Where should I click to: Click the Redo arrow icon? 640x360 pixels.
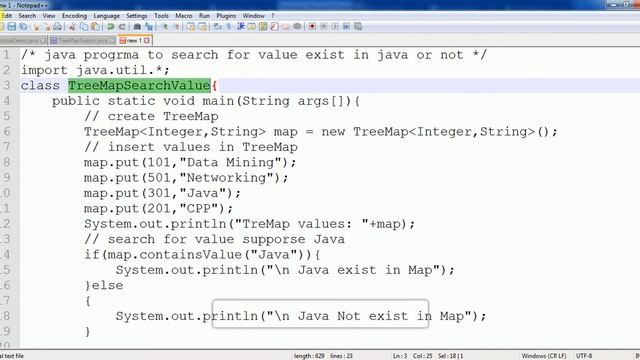[122, 27]
